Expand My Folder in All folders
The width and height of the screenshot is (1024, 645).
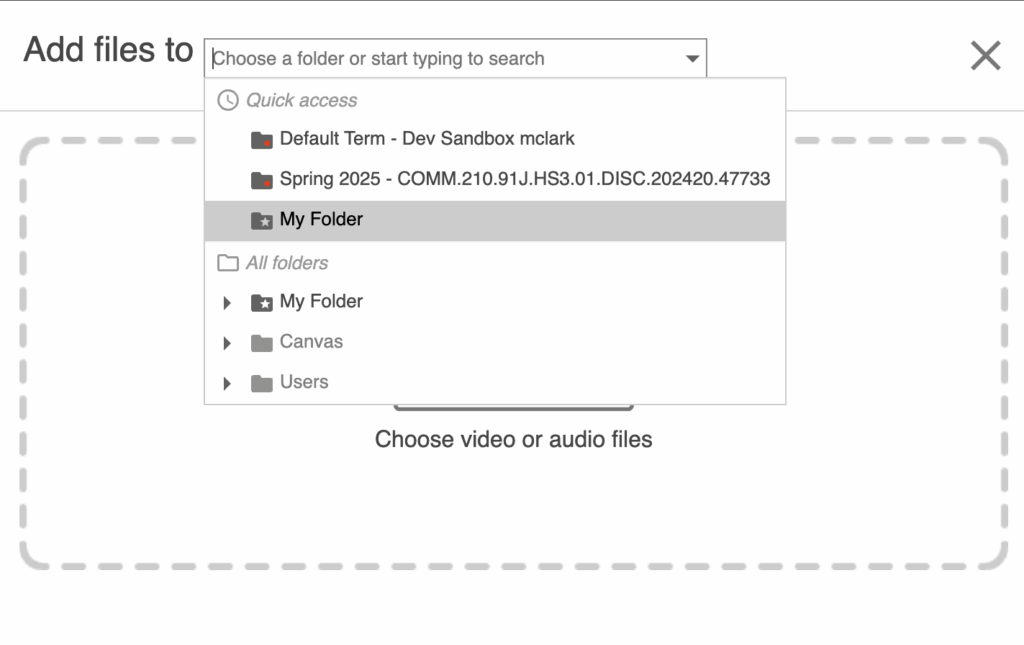point(227,303)
